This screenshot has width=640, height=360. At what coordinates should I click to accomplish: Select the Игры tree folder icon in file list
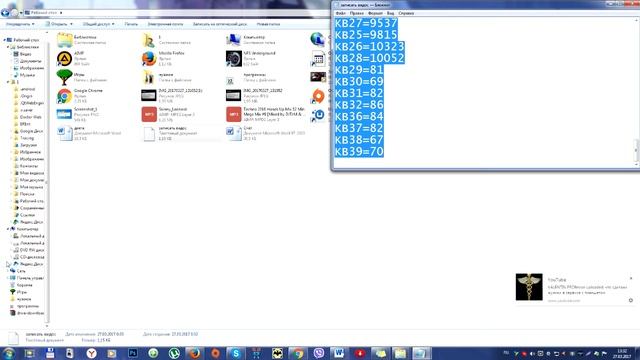tap(64, 77)
